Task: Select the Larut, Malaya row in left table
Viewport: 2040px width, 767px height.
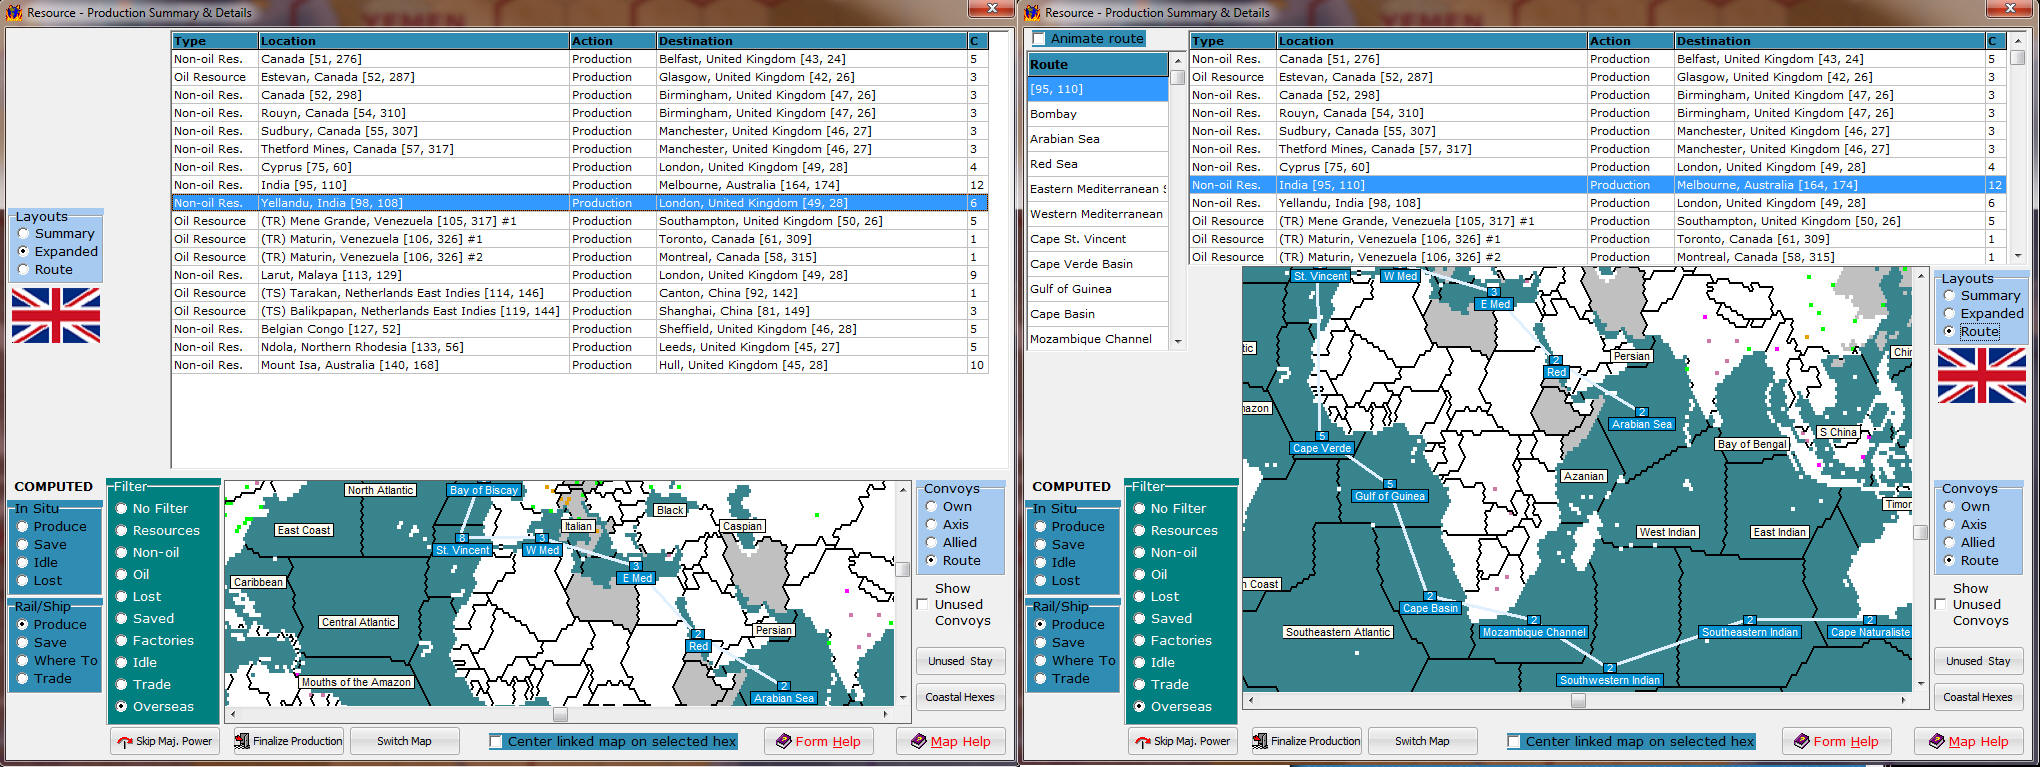Action: pos(330,275)
